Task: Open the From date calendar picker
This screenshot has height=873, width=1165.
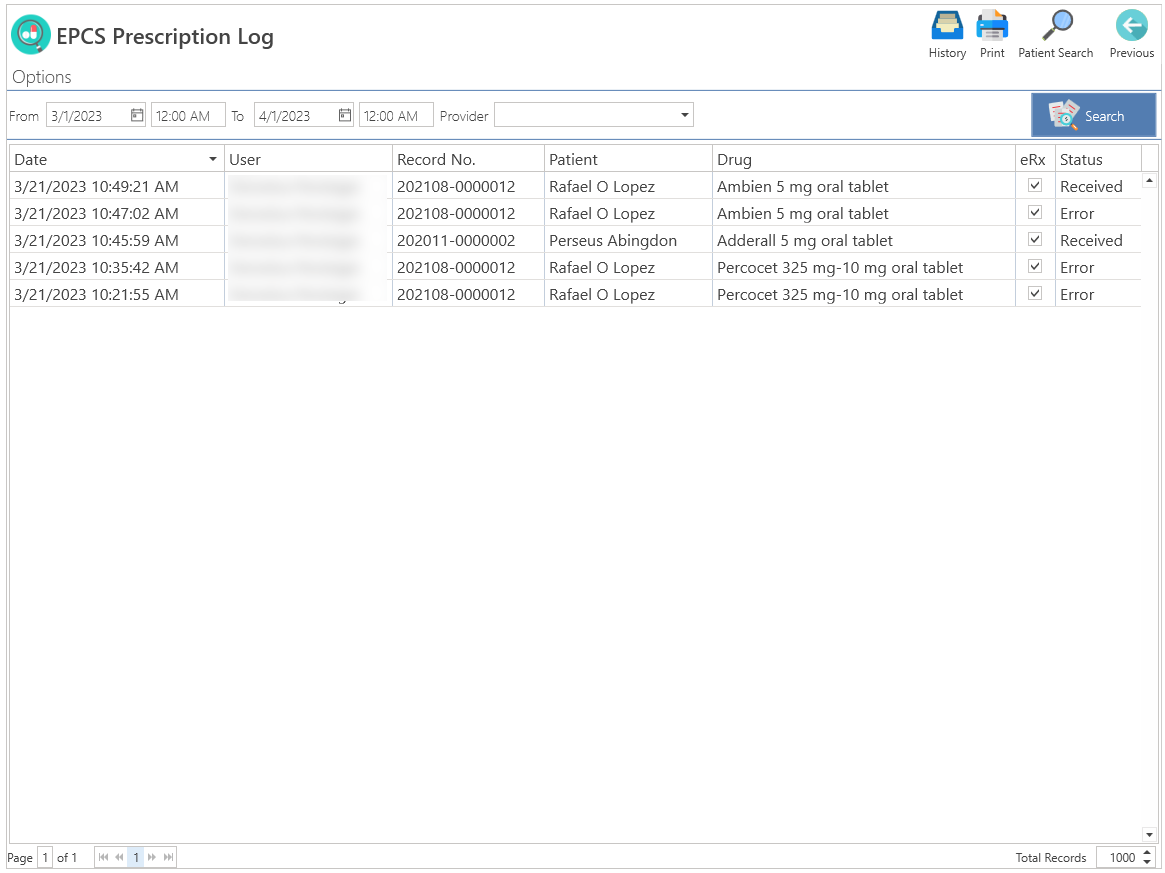Action: [137, 115]
